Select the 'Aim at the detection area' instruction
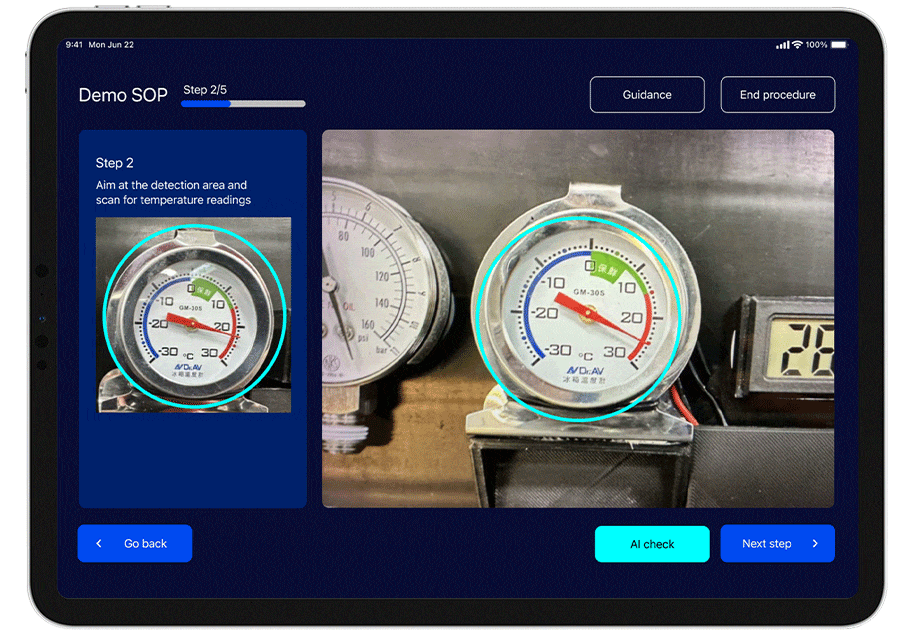 [174, 192]
